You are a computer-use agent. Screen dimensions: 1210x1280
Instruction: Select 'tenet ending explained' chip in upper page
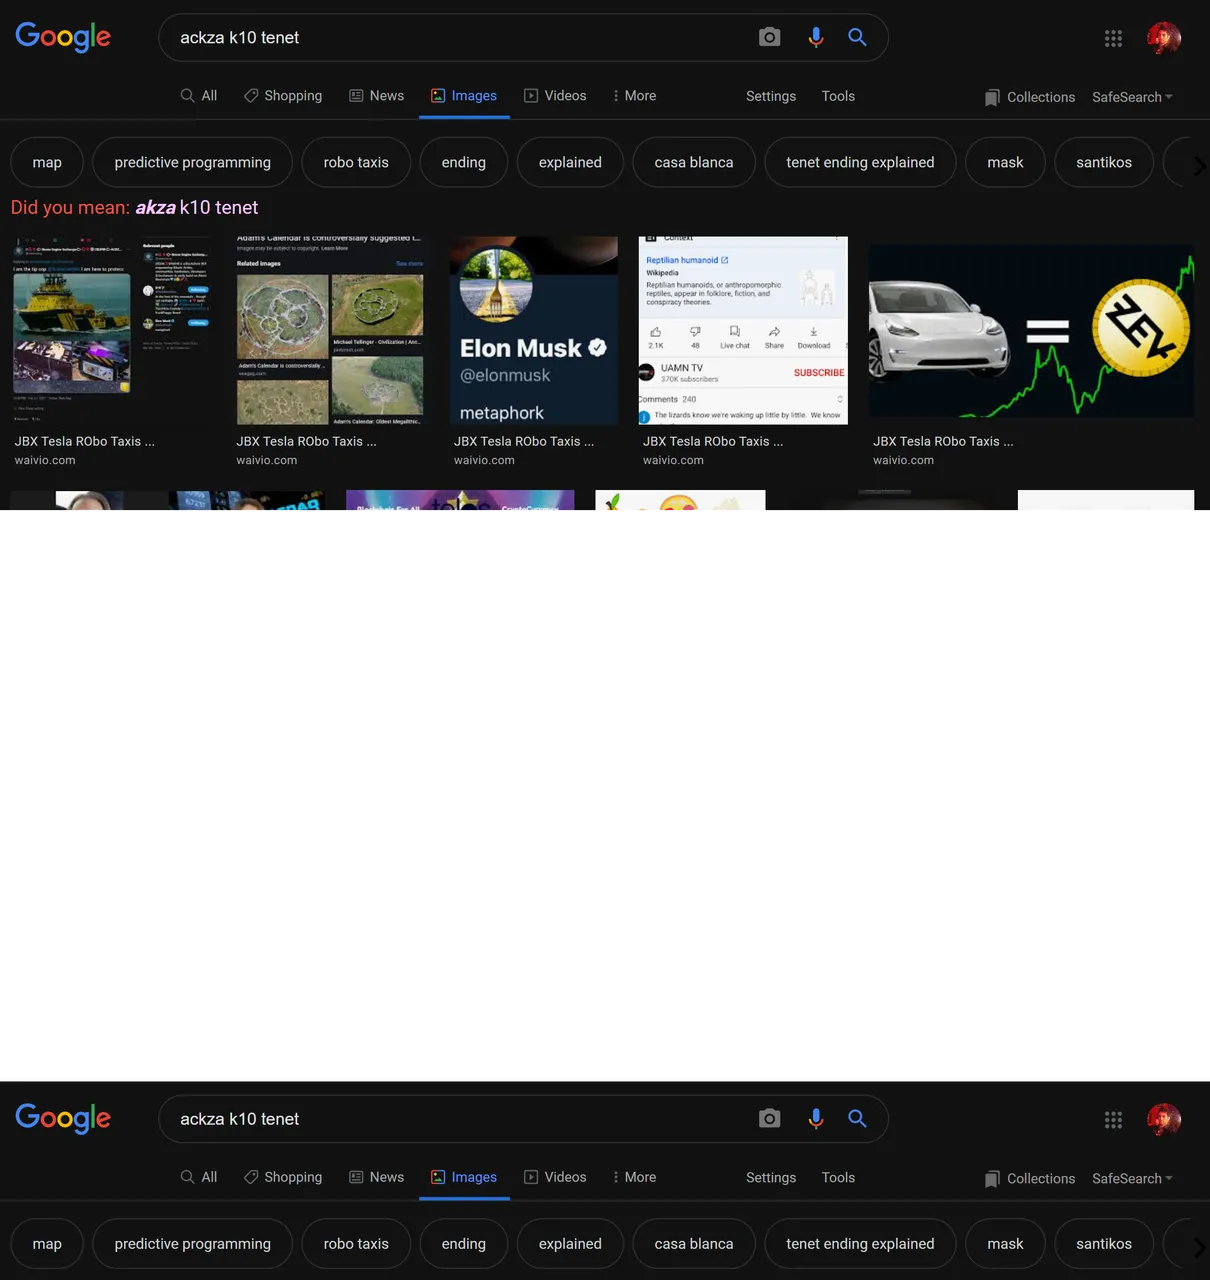pos(860,162)
